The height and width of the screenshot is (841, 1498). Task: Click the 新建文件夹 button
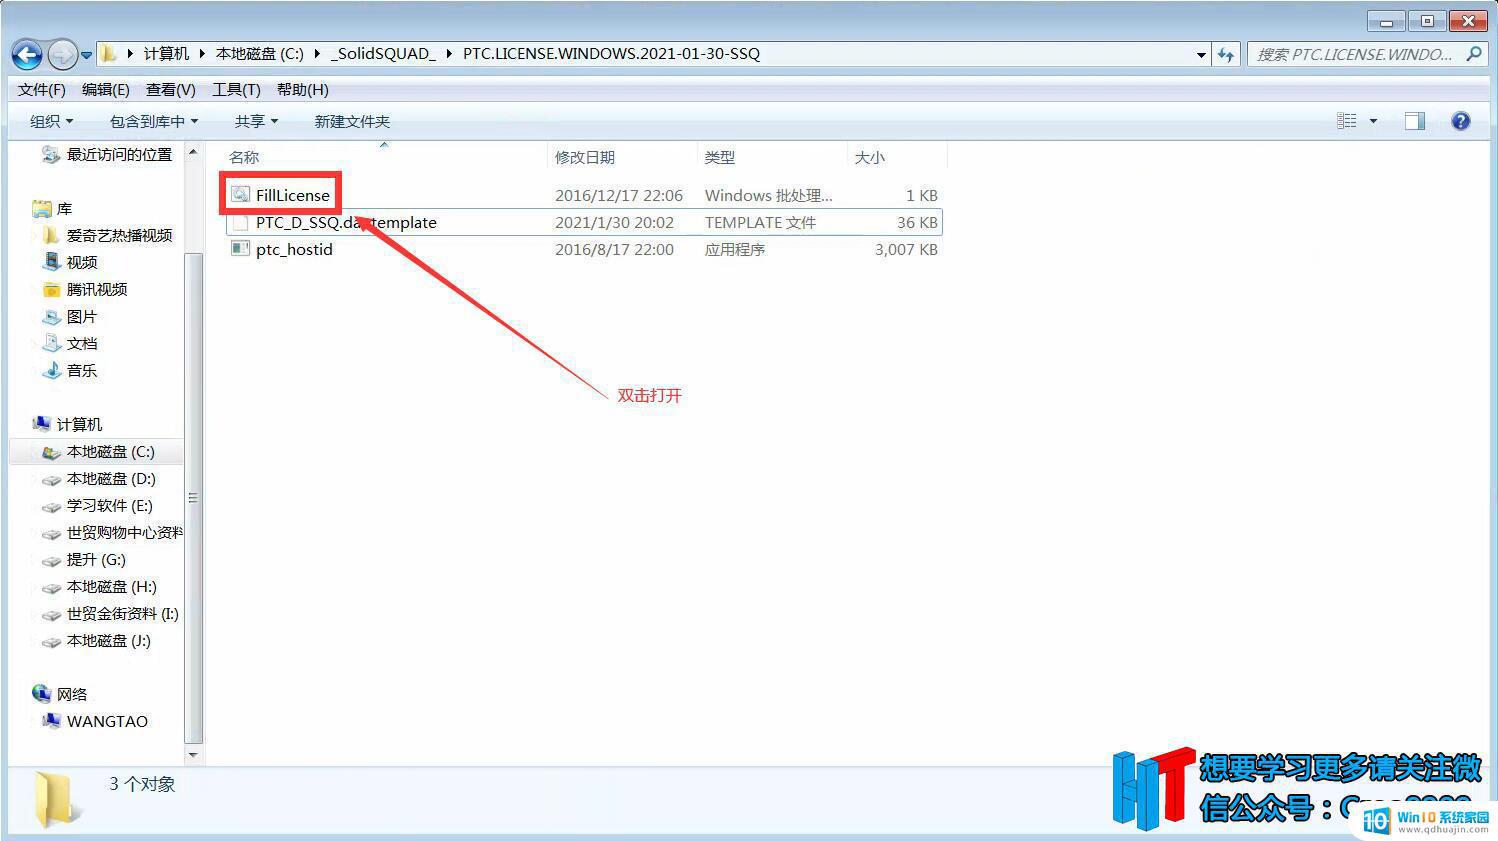[352, 121]
